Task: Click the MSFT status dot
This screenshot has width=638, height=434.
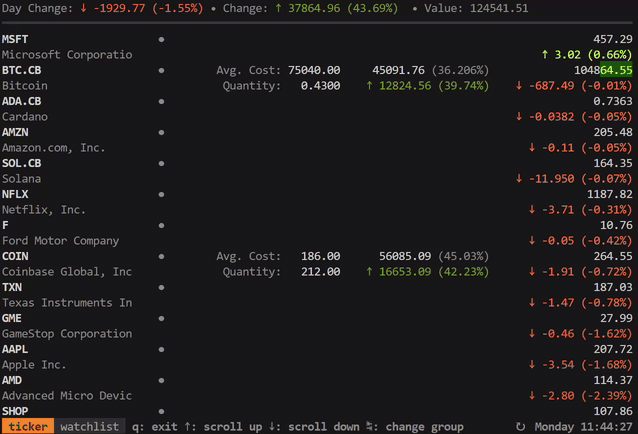Action: coord(162,39)
